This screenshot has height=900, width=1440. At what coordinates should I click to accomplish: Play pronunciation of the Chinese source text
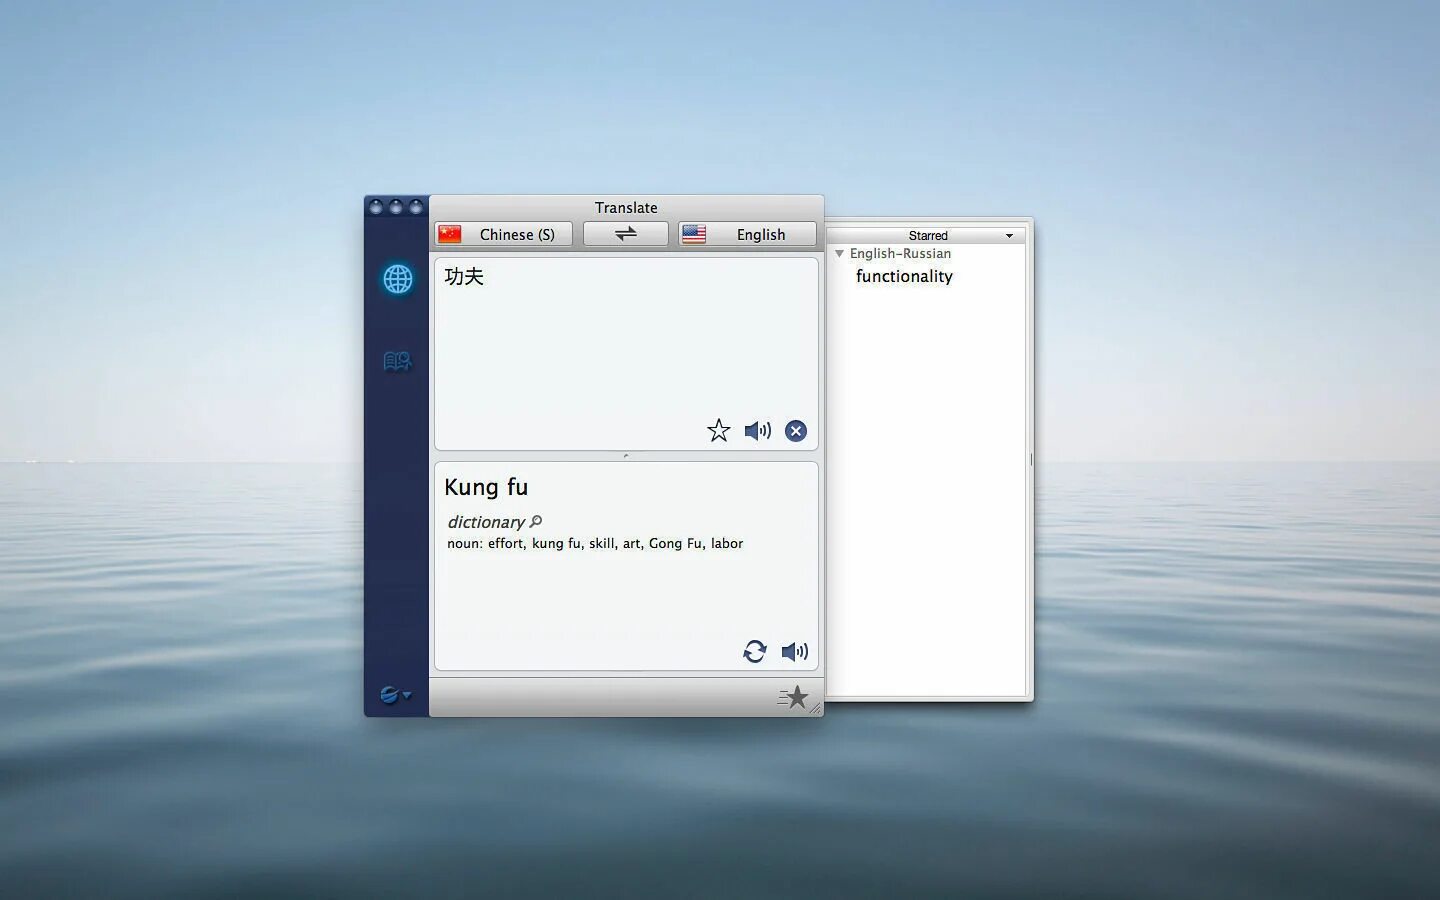758,431
